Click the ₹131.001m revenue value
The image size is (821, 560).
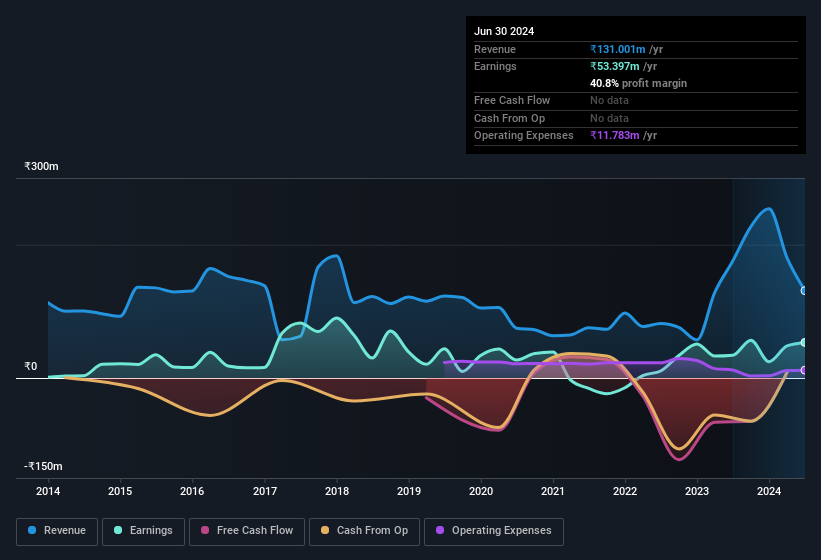coord(618,49)
